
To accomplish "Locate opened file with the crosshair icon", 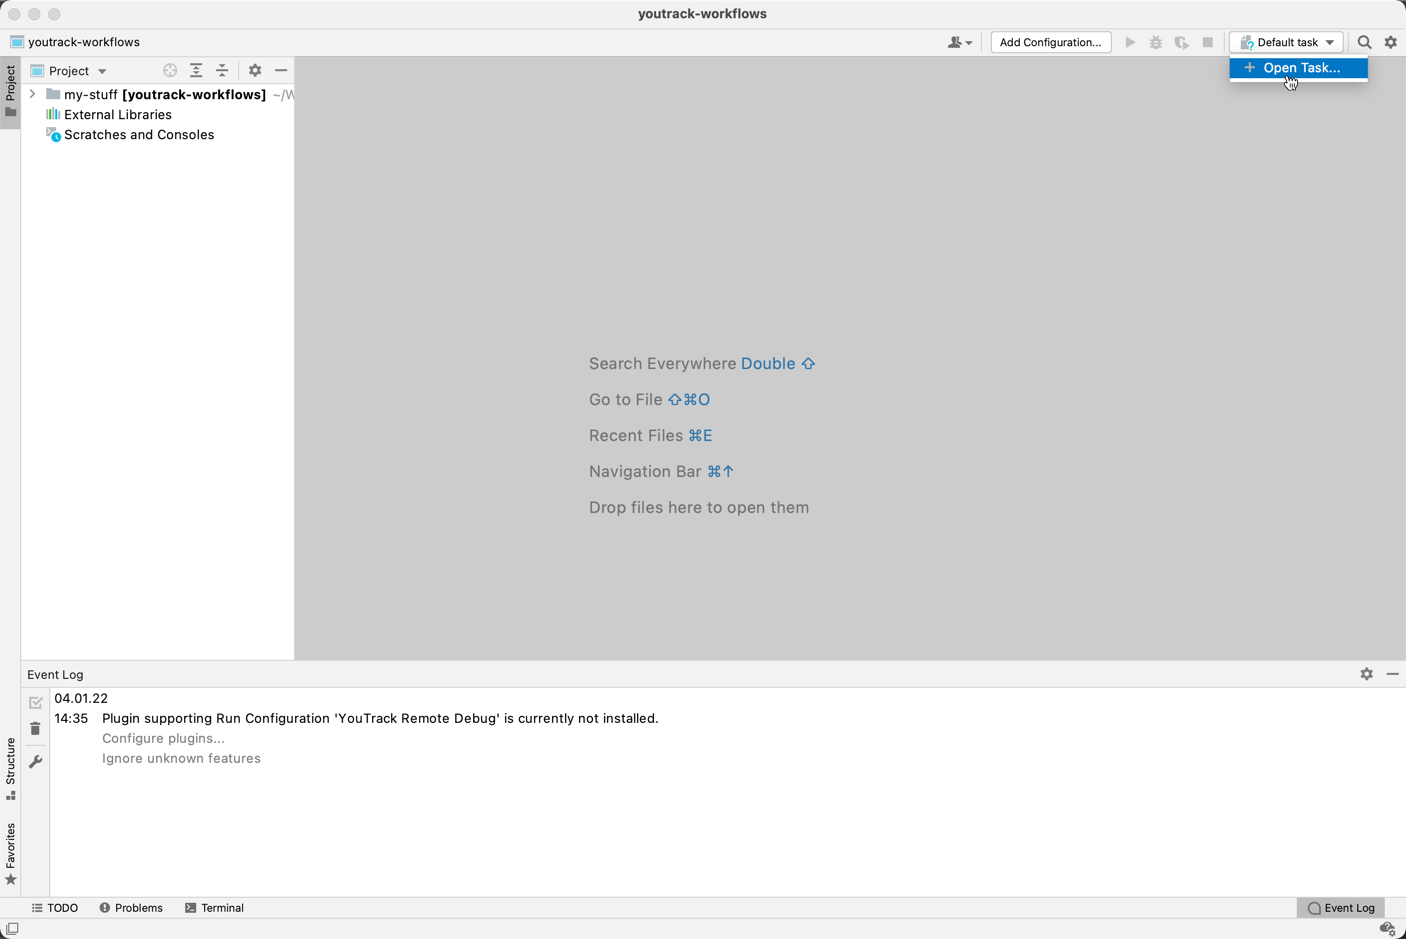I will pos(169,70).
